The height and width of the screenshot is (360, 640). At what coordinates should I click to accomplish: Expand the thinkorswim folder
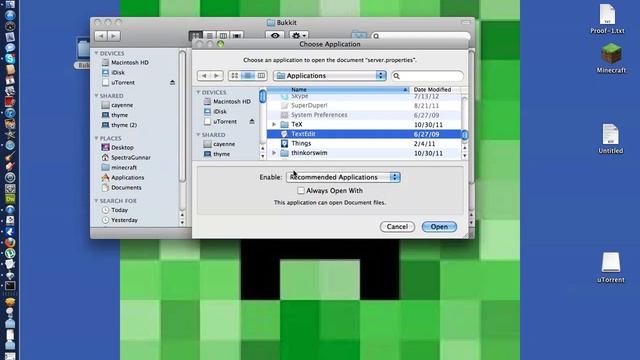click(274, 153)
